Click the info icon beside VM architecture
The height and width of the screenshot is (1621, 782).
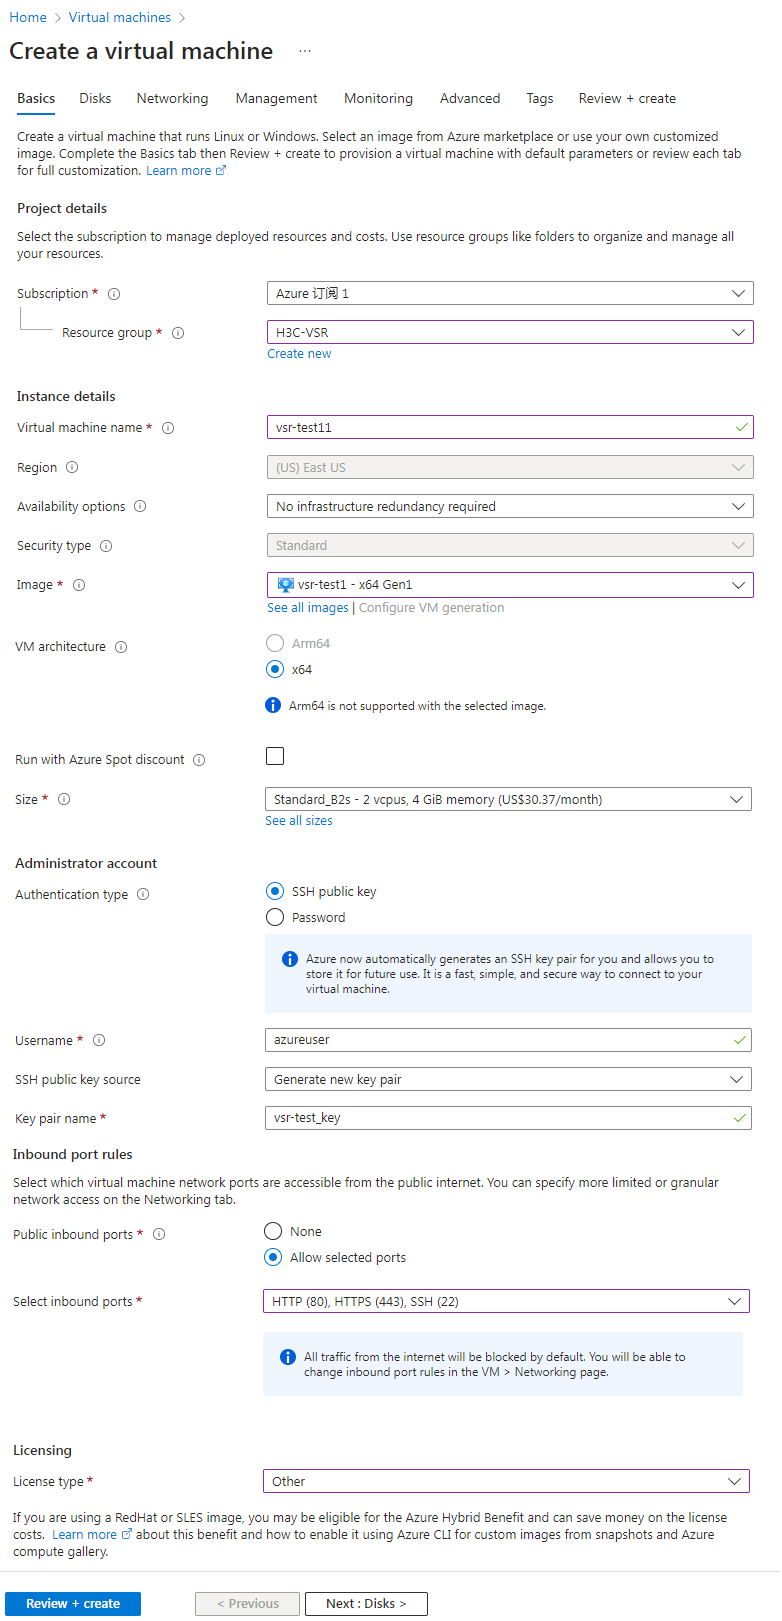[x=121, y=647]
